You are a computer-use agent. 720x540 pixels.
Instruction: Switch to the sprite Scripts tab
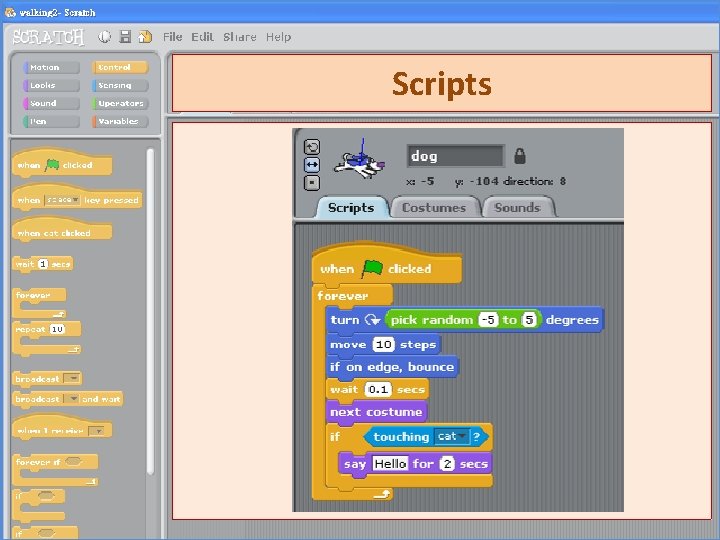pyautogui.click(x=351, y=208)
